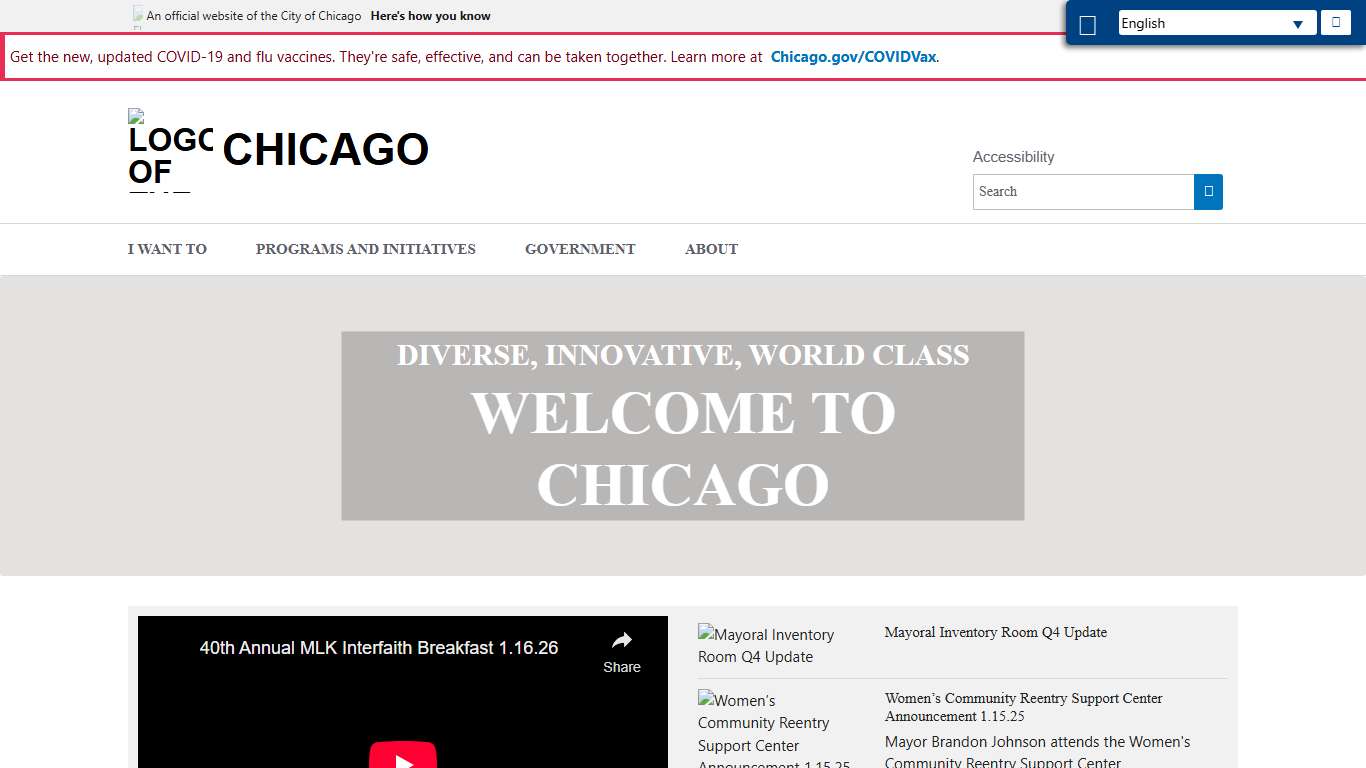Expand the I WANT TO menu

click(167, 249)
